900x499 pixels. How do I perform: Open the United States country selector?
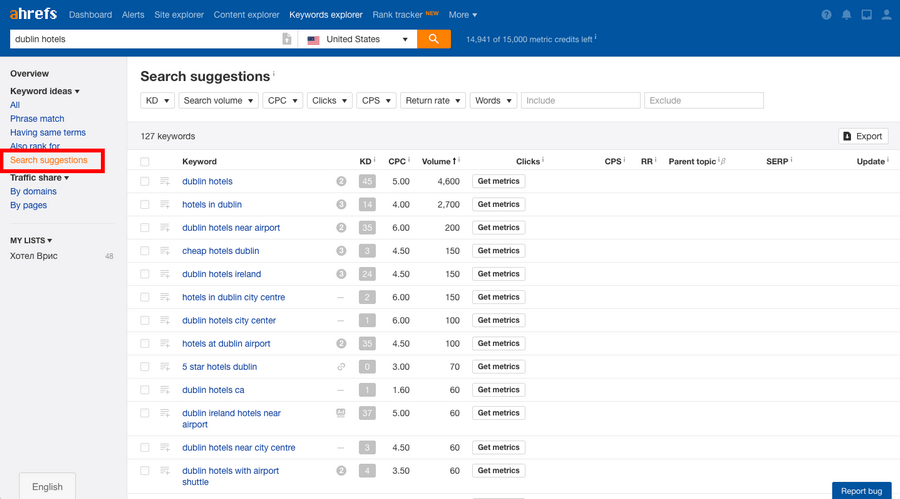pyautogui.click(x=357, y=39)
